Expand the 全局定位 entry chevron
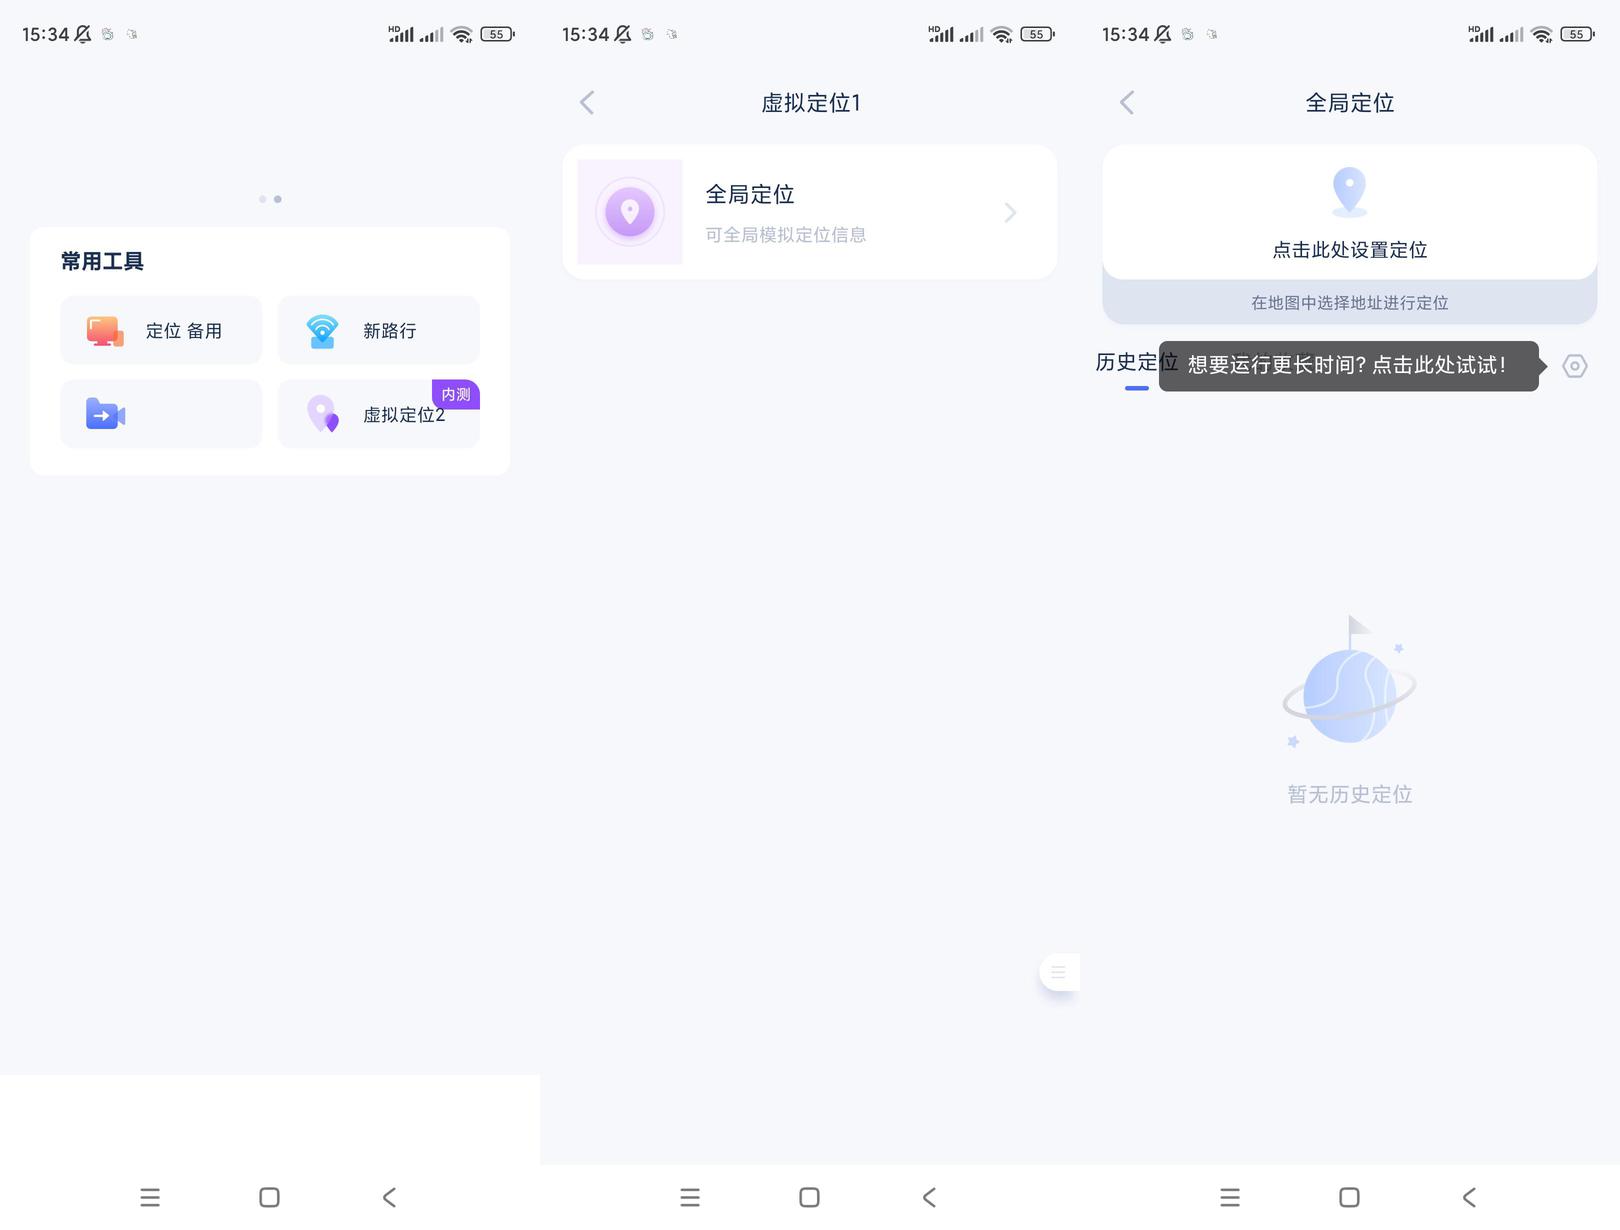This screenshot has height=1230, width=1620. click(x=1010, y=212)
